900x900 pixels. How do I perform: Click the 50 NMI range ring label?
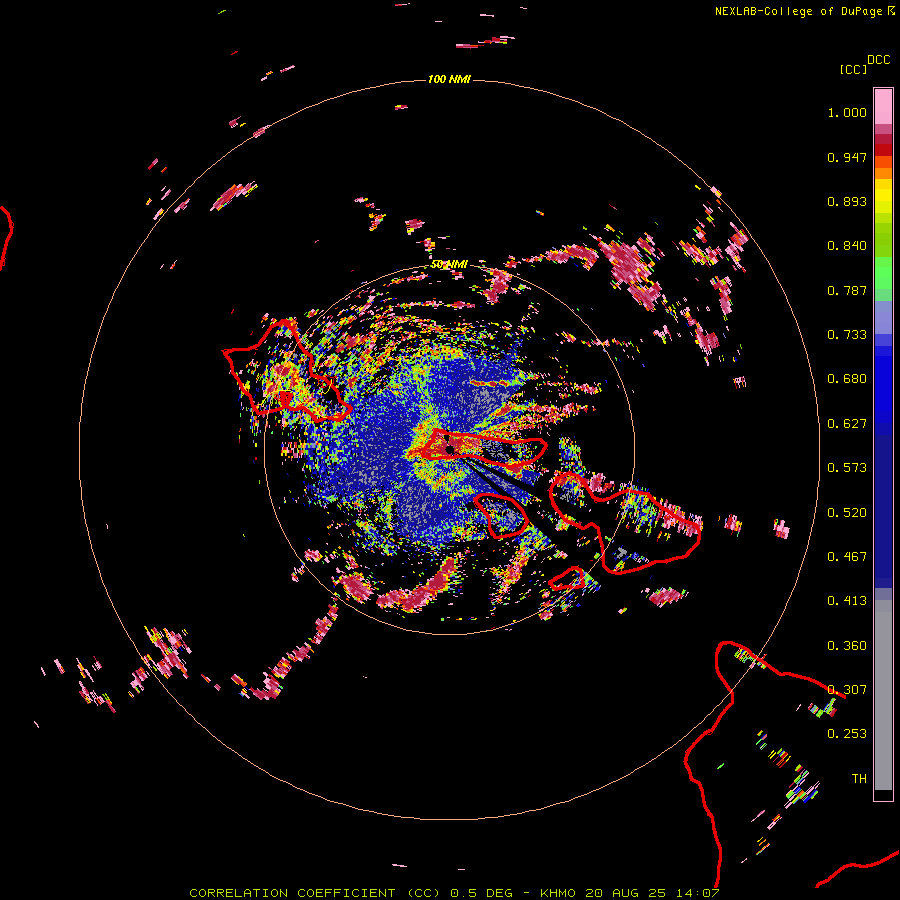coord(449,264)
